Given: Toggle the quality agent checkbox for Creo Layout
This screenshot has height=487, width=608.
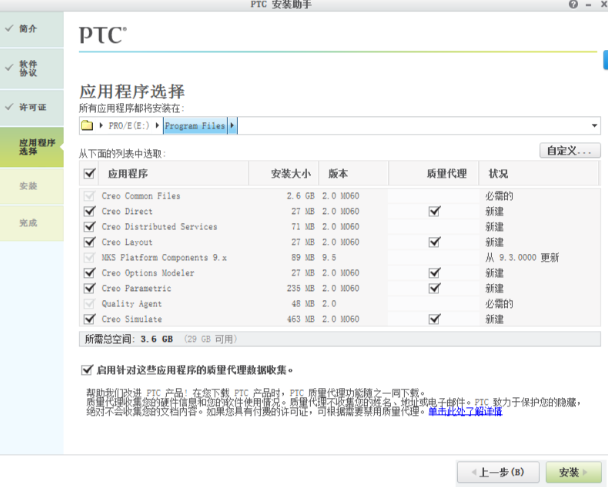Looking at the screenshot, I should pyautogui.click(x=433, y=242).
